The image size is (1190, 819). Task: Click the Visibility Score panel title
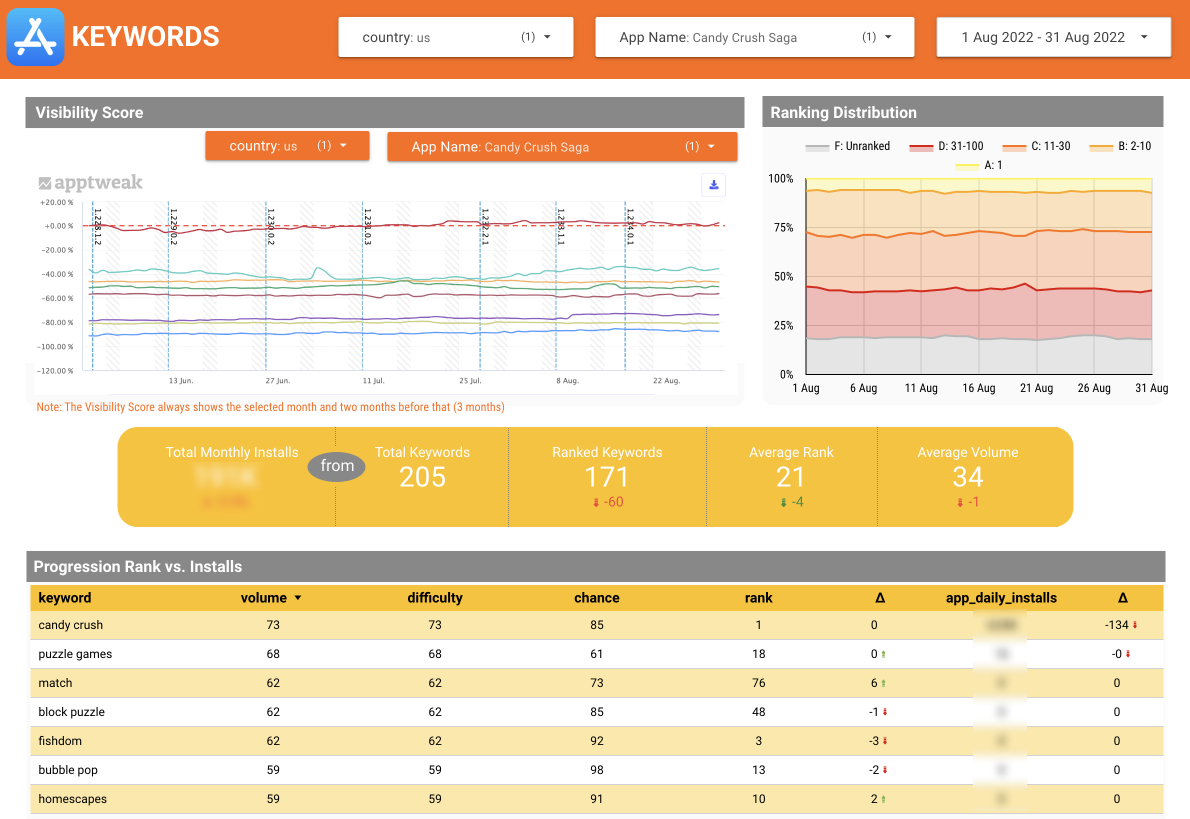coord(89,112)
